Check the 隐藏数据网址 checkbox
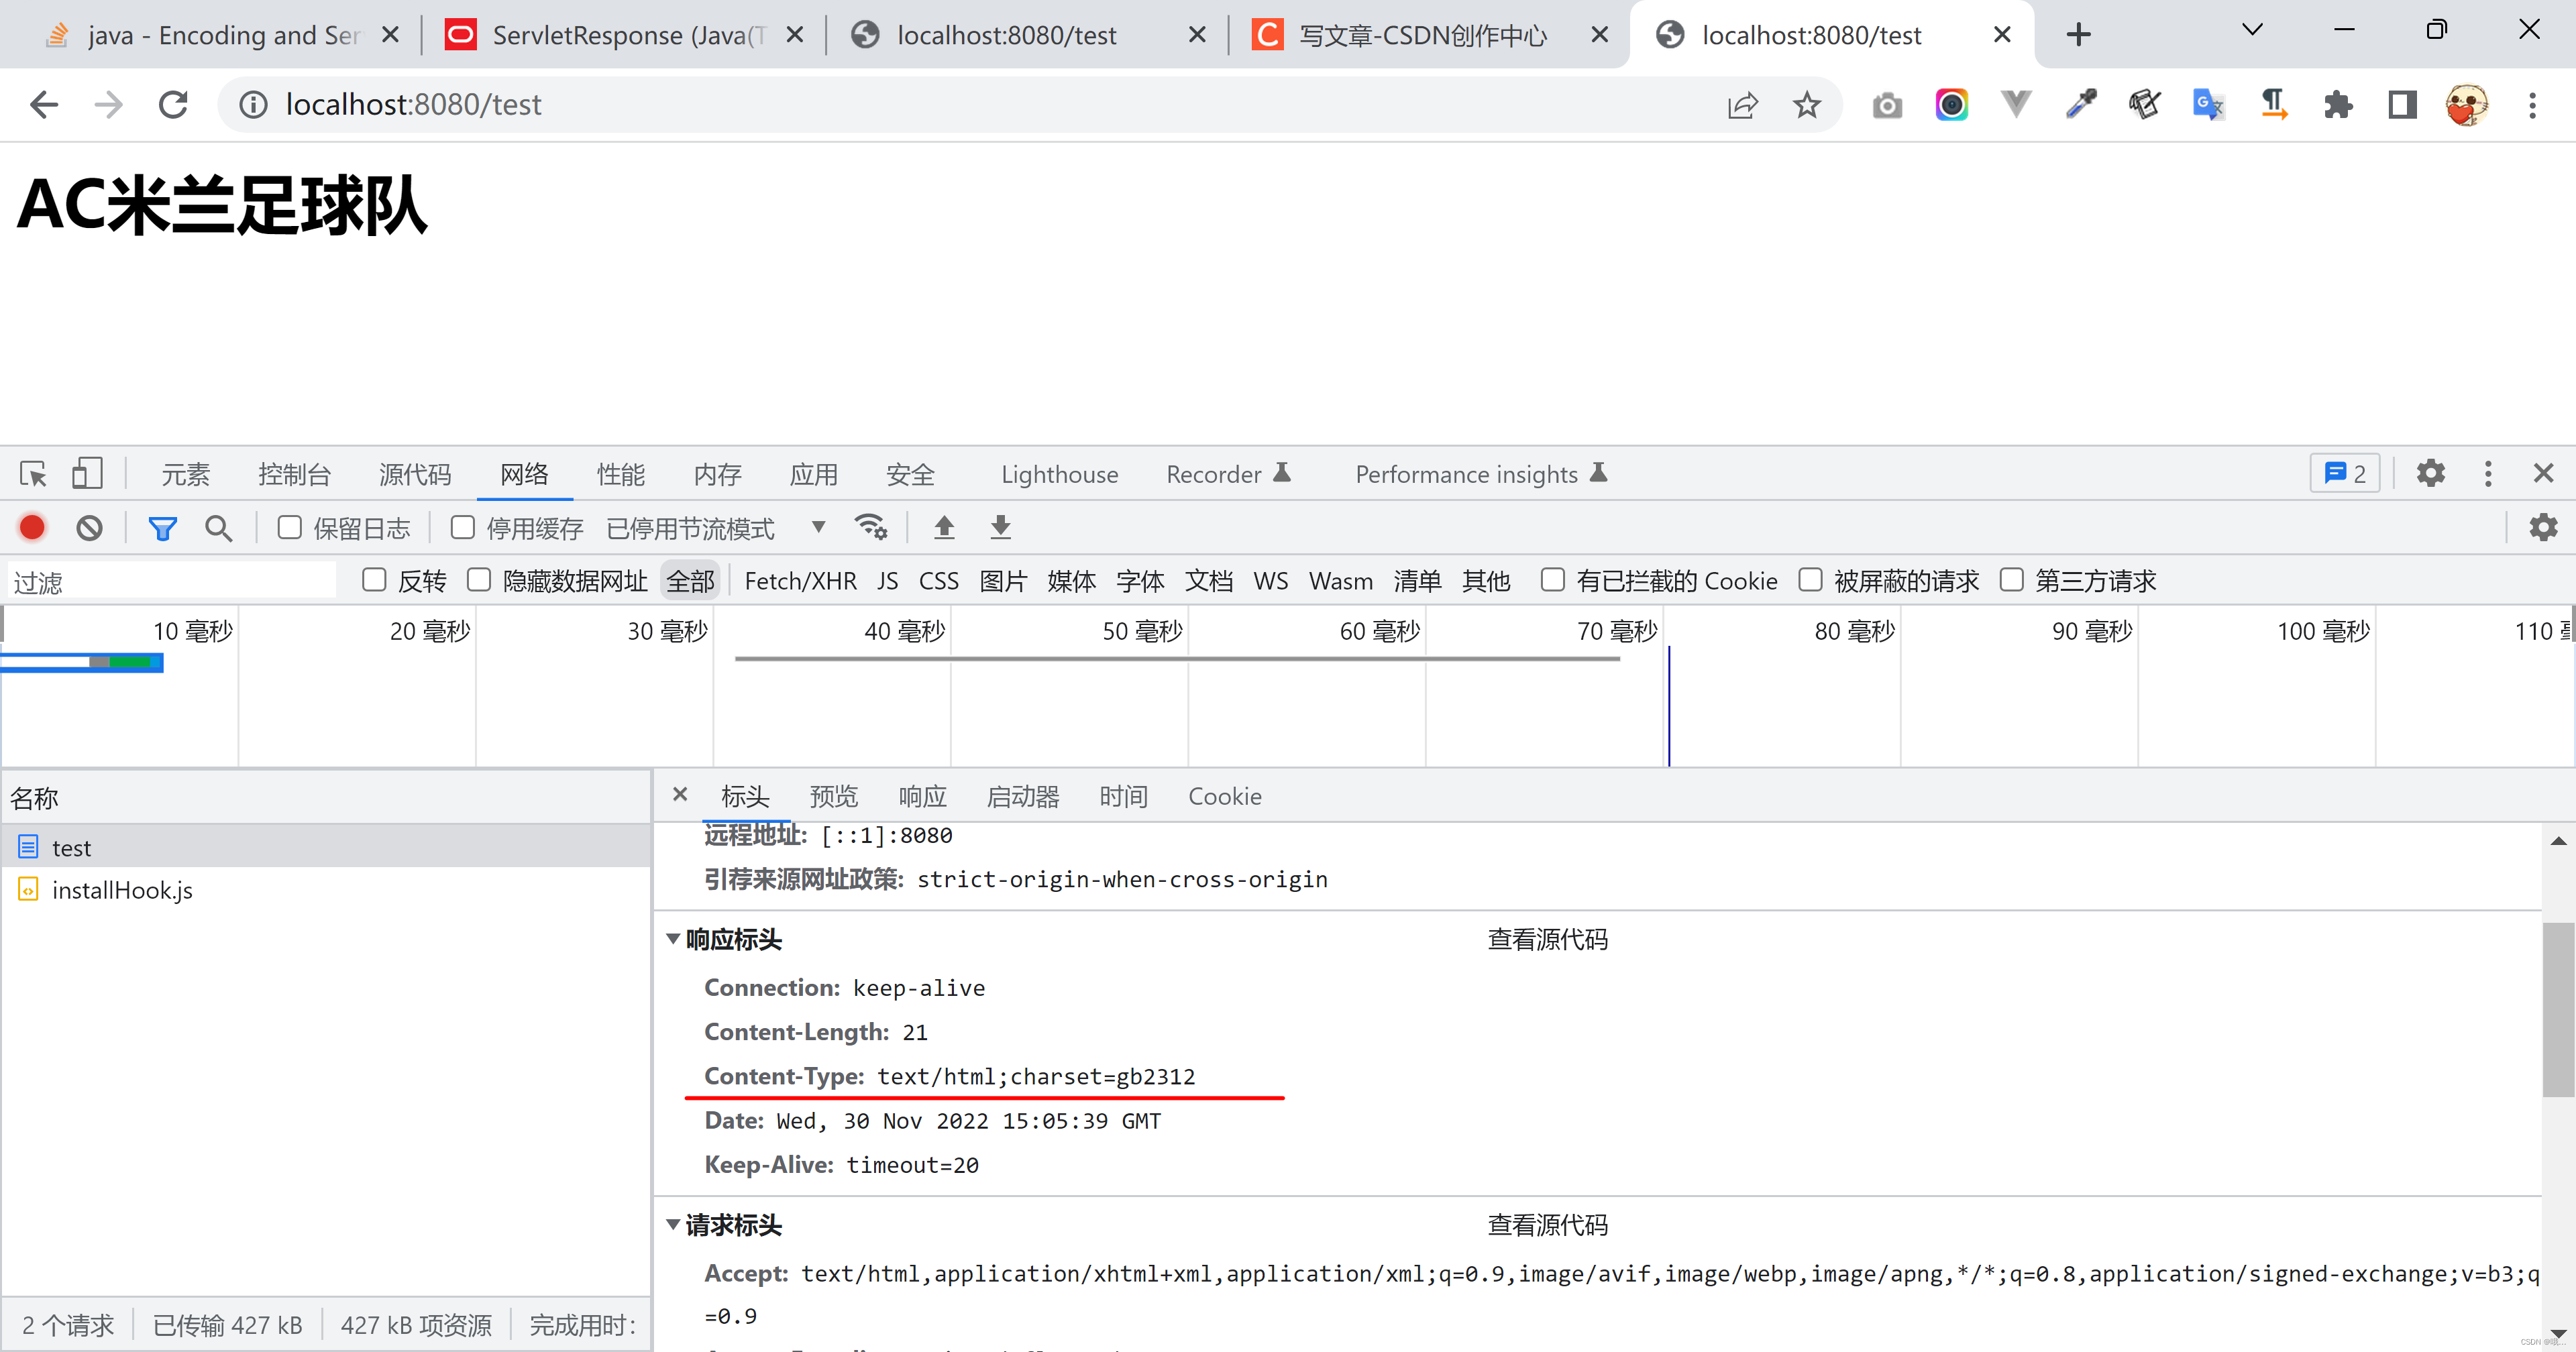Viewport: 2576px width, 1352px height. [479, 580]
